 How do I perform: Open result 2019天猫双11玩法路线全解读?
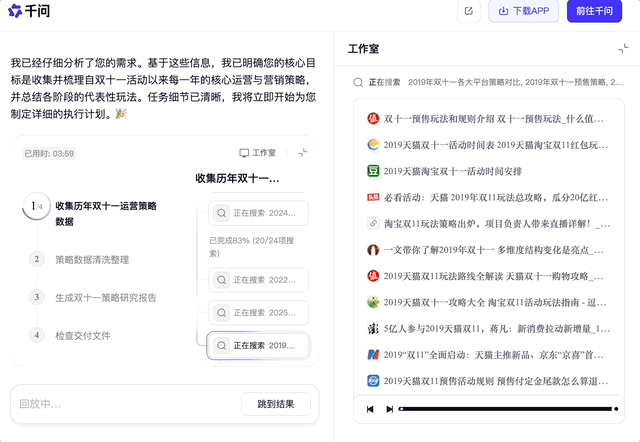[494, 276]
